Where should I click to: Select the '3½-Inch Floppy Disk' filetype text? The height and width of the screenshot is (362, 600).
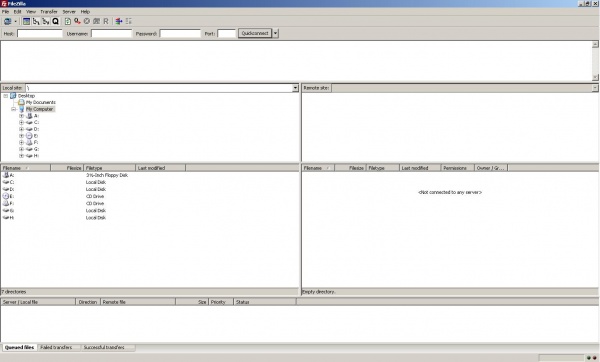point(107,175)
